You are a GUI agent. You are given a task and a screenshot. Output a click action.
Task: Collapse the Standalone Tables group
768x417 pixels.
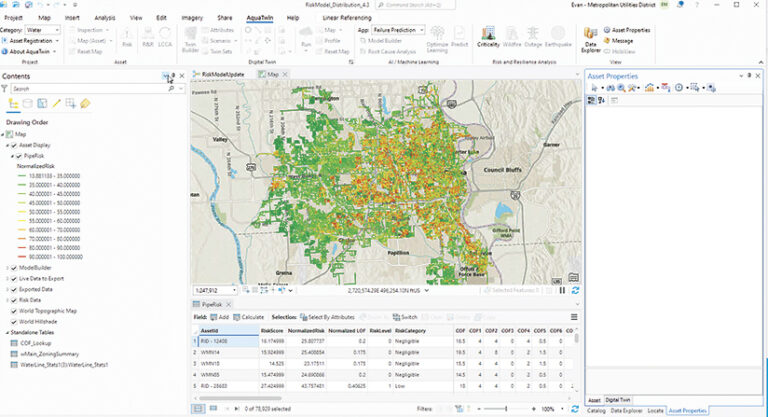[x=7, y=333]
